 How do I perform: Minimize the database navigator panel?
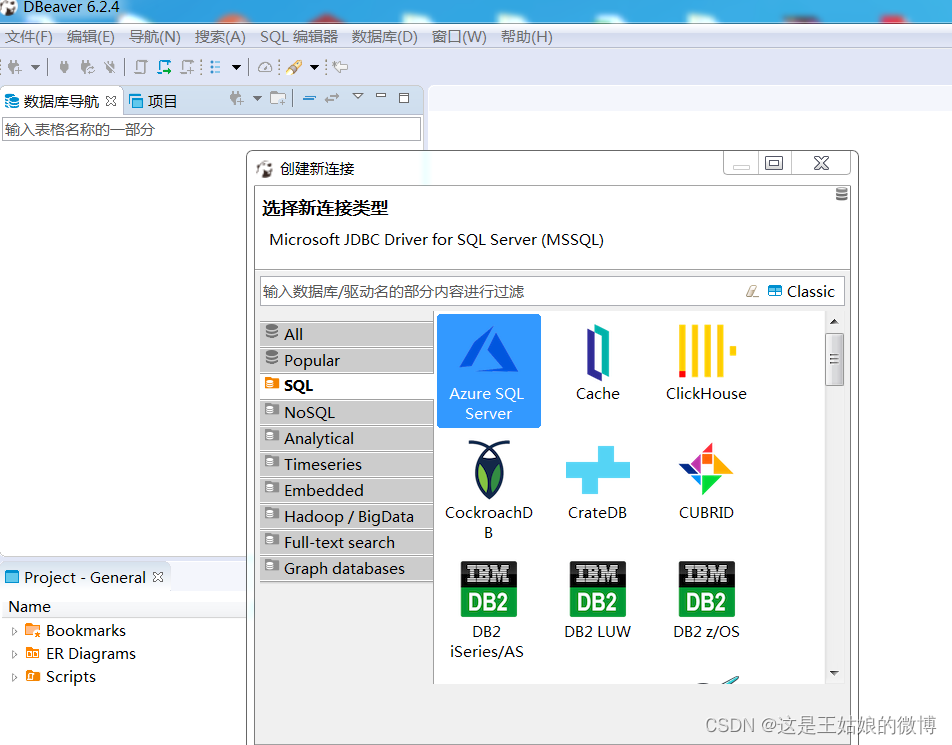(381, 95)
